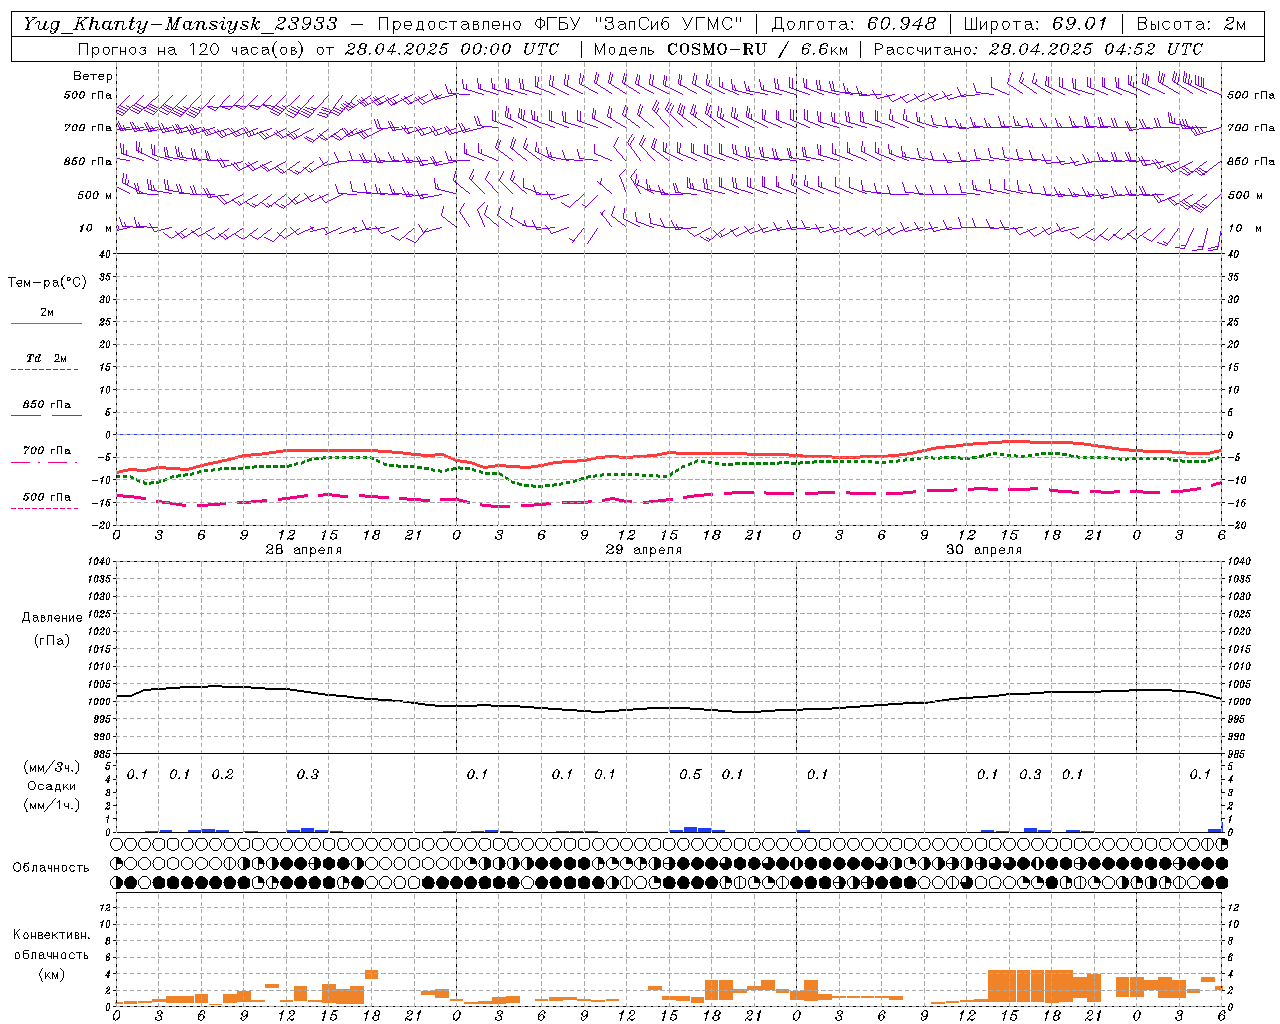
Task: Click the (мм/3ч.) precipitation unit label
Action: (52, 767)
